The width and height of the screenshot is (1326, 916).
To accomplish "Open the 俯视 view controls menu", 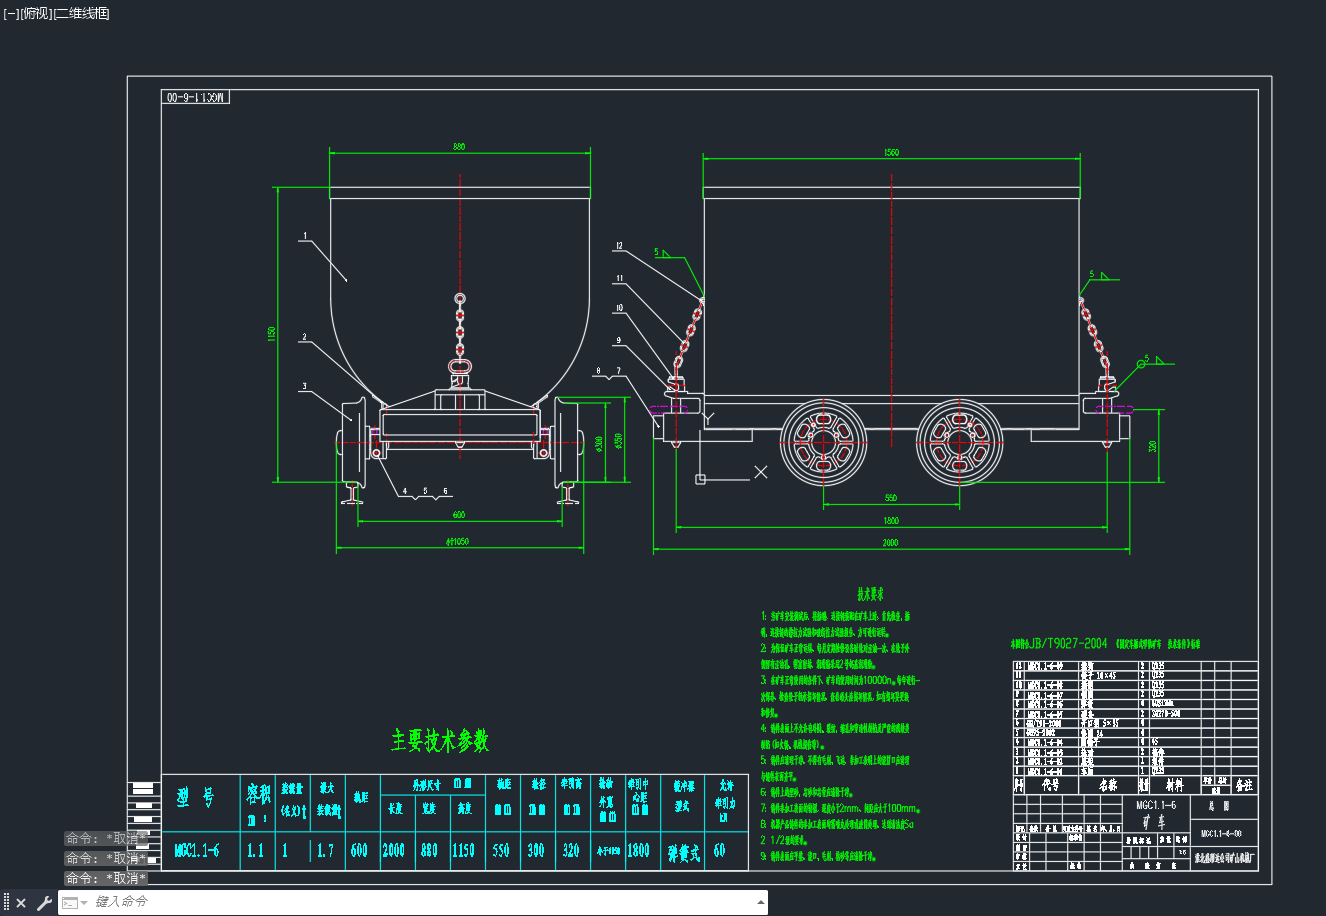I will pos(36,13).
